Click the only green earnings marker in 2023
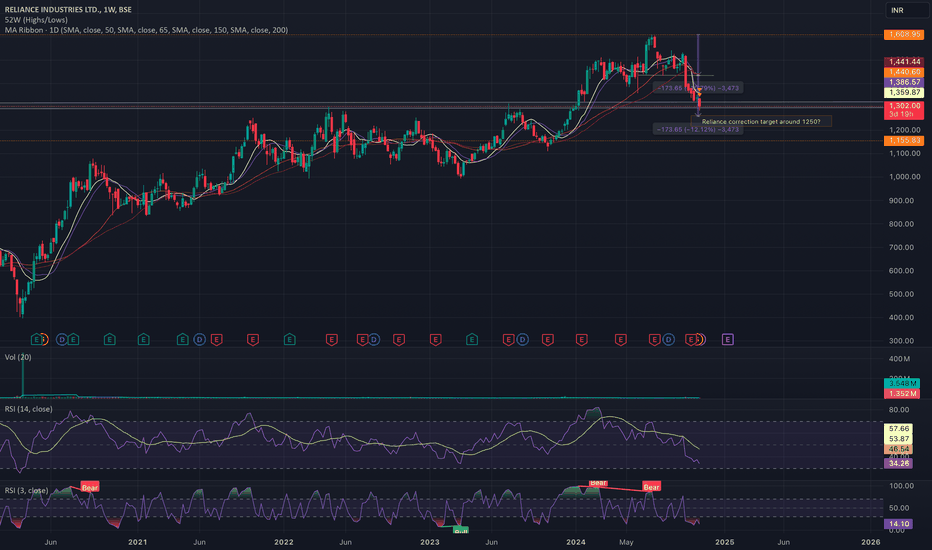The width and height of the screenshot is (932, 550). pyautogui.click(x=471, y=340)
